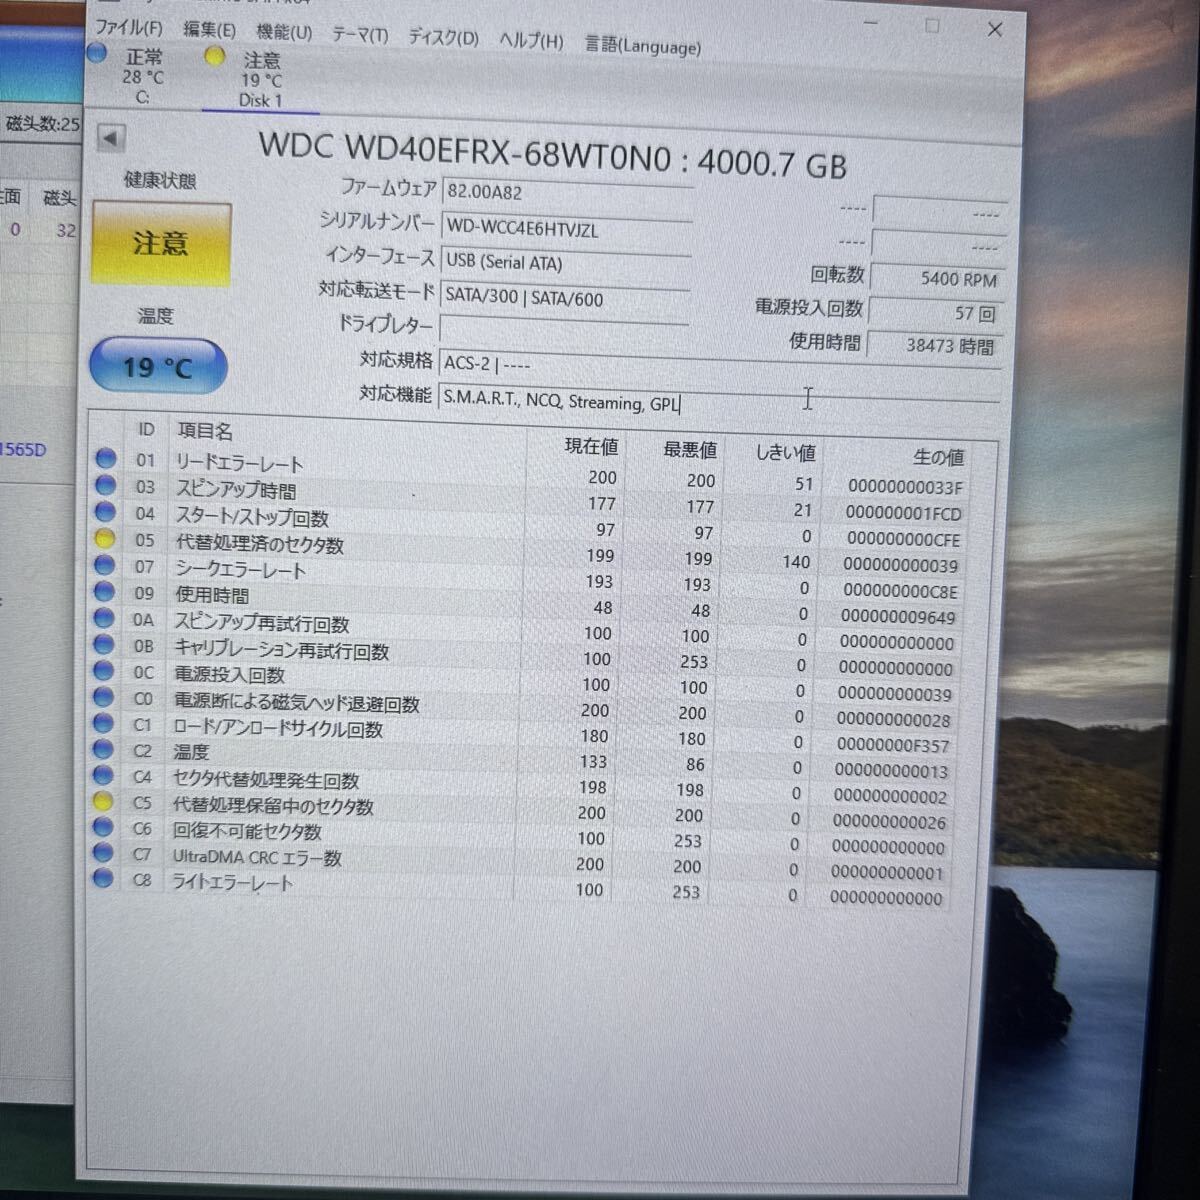Click the yellow status dot for 代替処理済のセクタ数
The width and height of the screenshot is (1200, 1200).
tap(104, 538)
